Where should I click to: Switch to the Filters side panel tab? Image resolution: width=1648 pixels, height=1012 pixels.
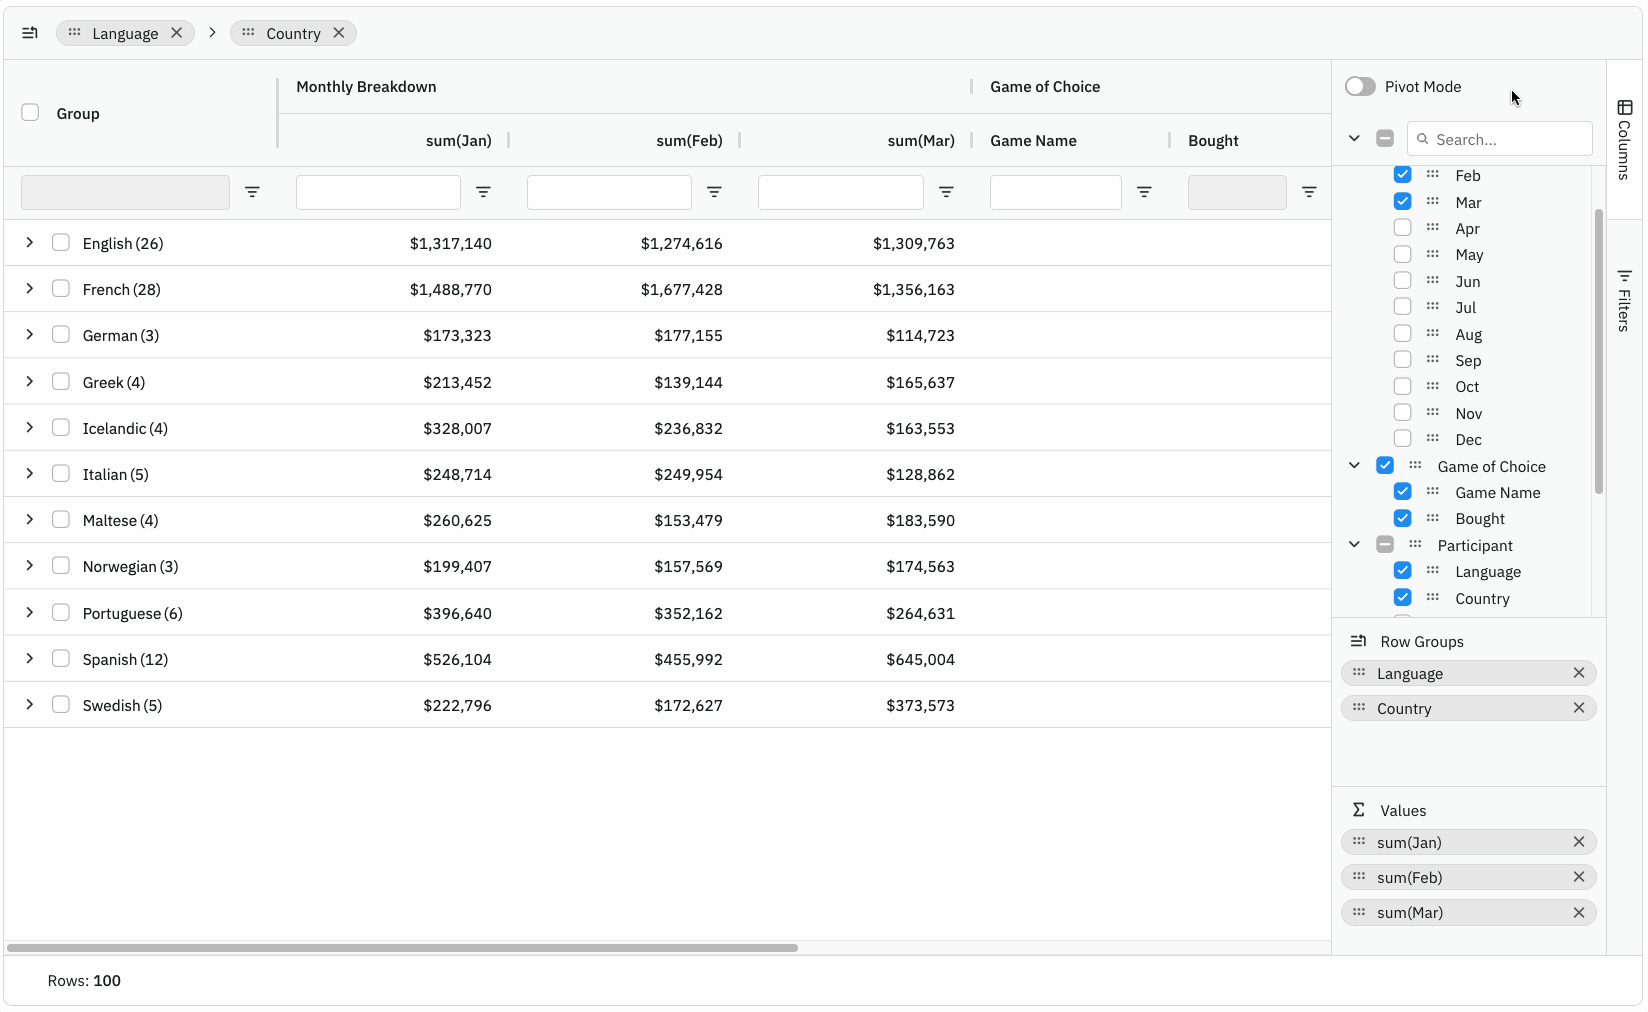(1623, 300)
